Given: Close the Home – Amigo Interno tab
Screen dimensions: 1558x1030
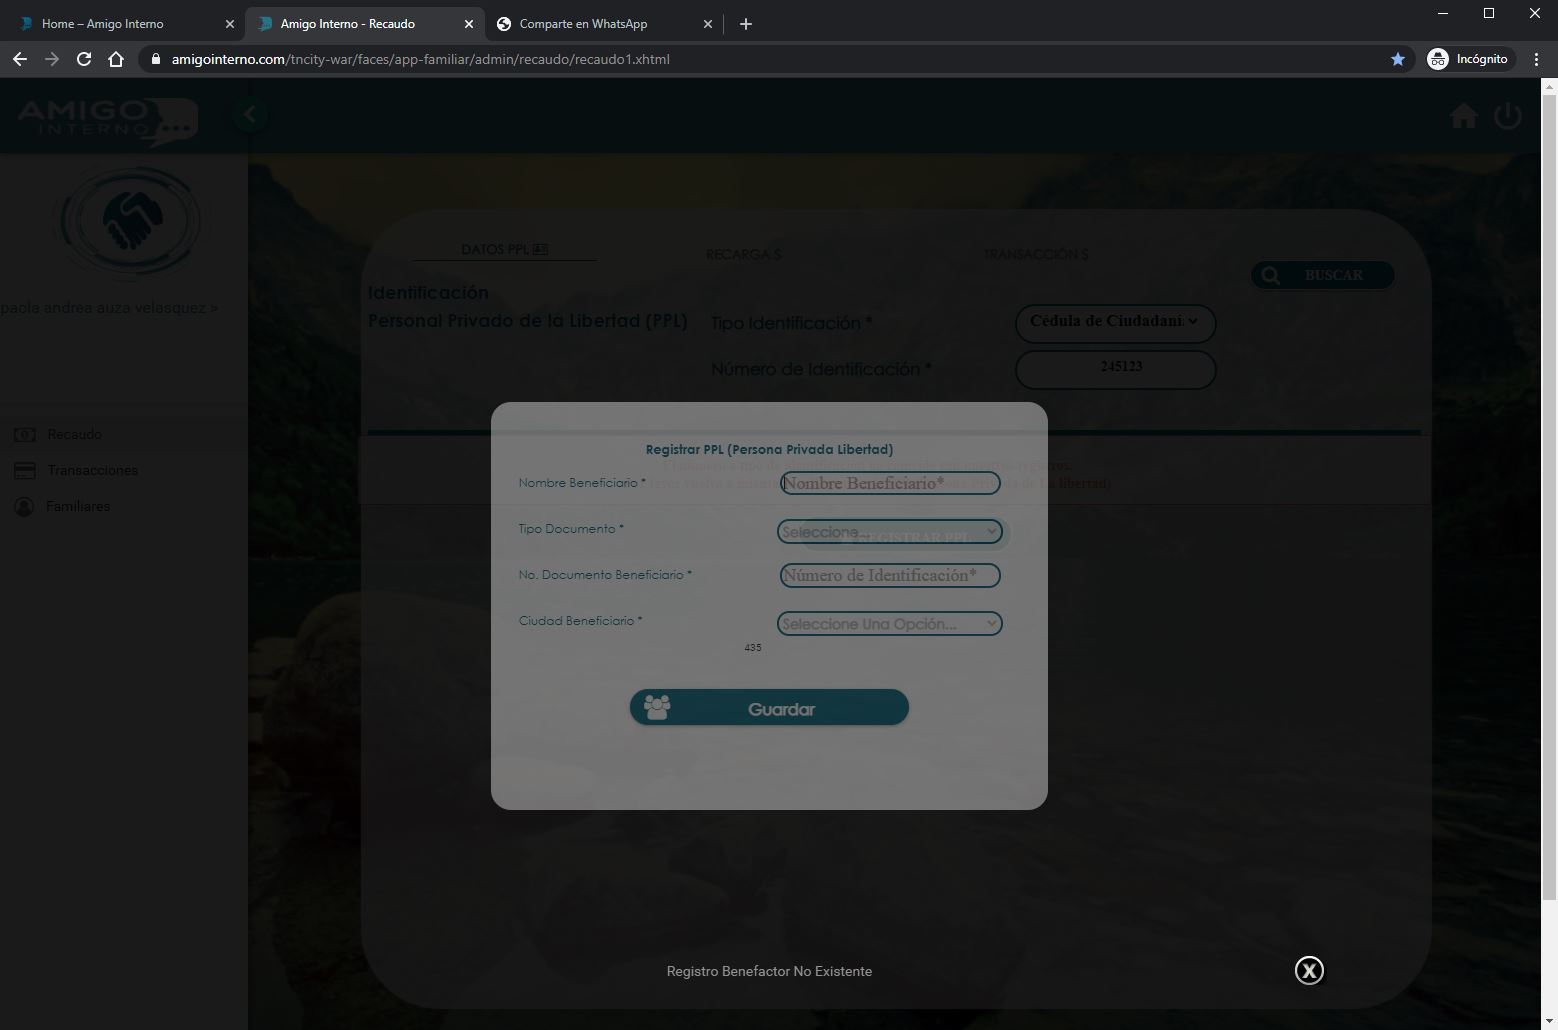Looking at the screenshot, I should tap(229, 24).
